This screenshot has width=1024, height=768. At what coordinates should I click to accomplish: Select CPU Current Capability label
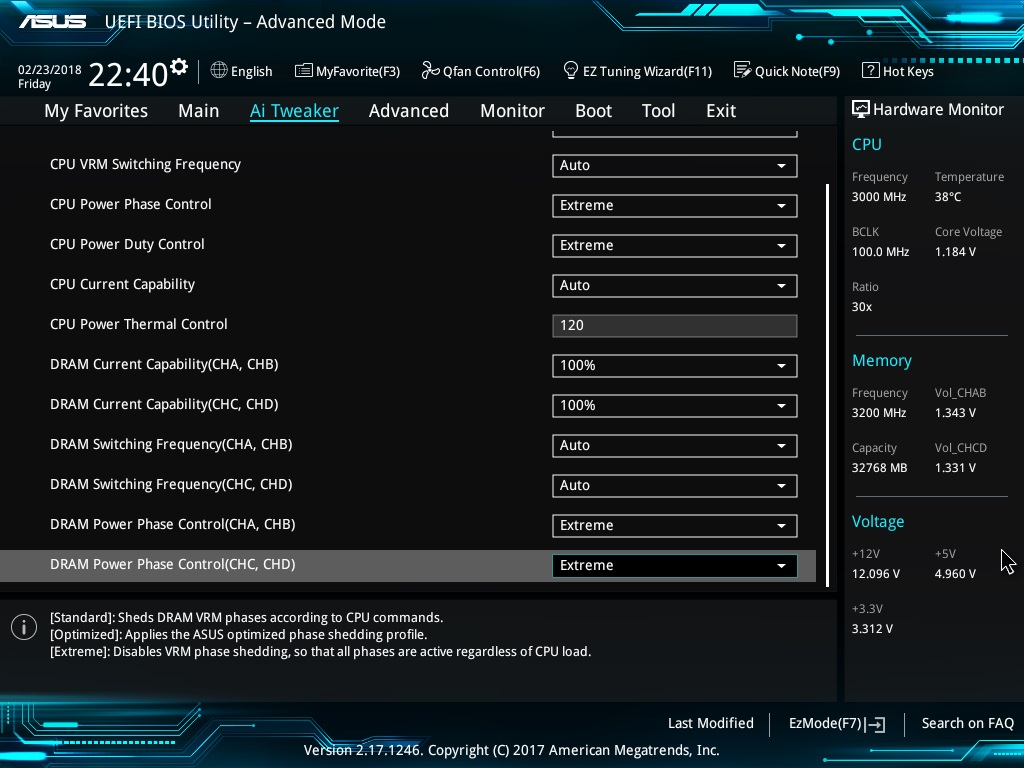(122, 284)
